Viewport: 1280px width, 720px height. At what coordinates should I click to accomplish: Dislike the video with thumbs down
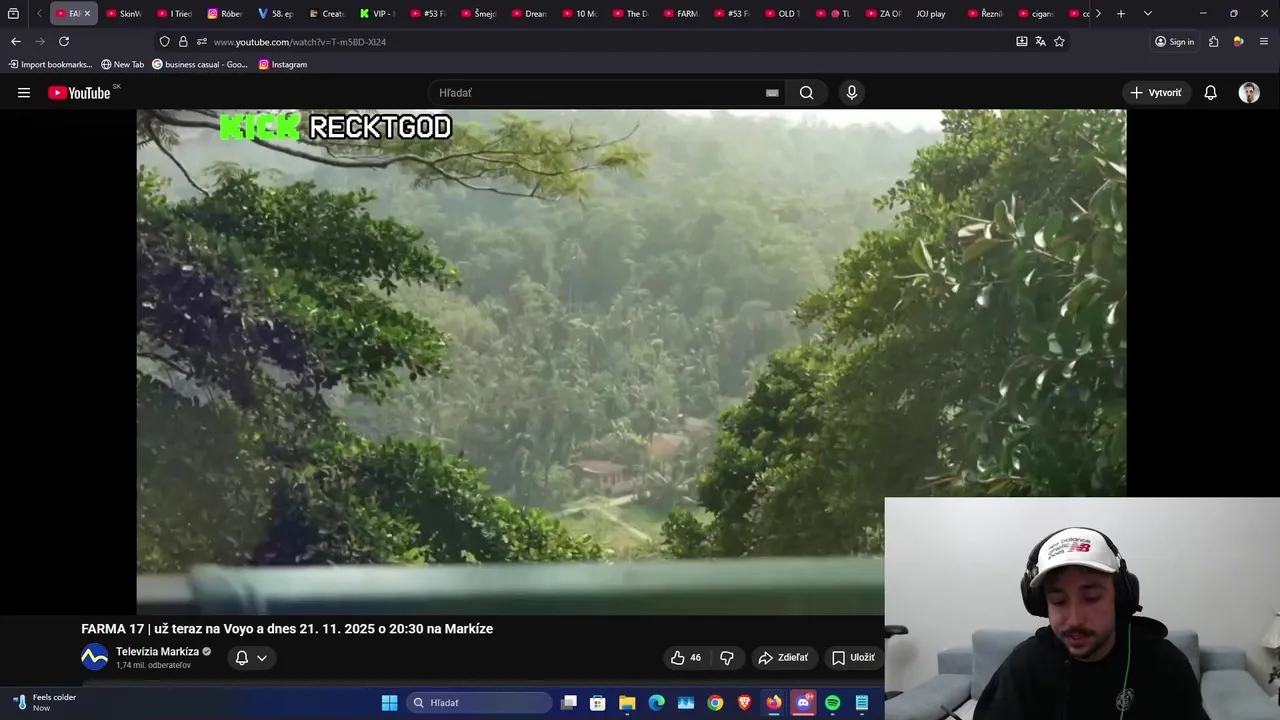point(727,658)
